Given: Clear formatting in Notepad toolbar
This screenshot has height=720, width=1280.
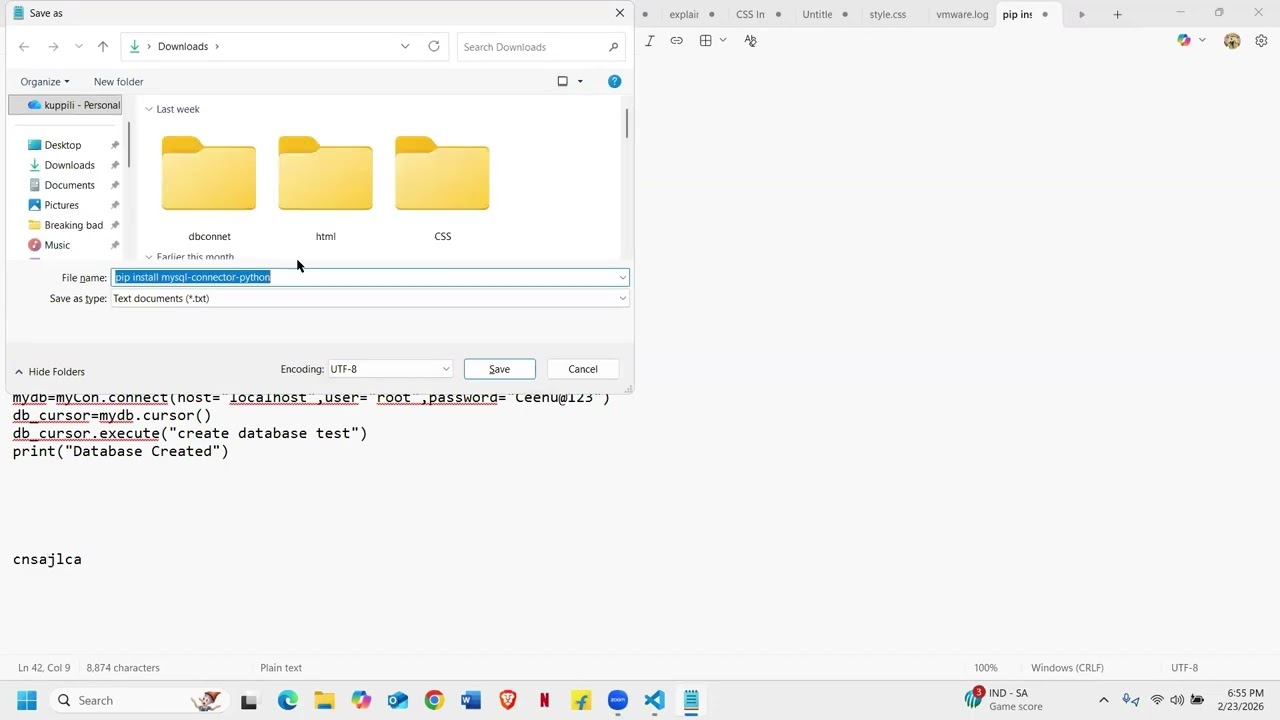Looking at the screenshot, I should (x=751, y=41).
